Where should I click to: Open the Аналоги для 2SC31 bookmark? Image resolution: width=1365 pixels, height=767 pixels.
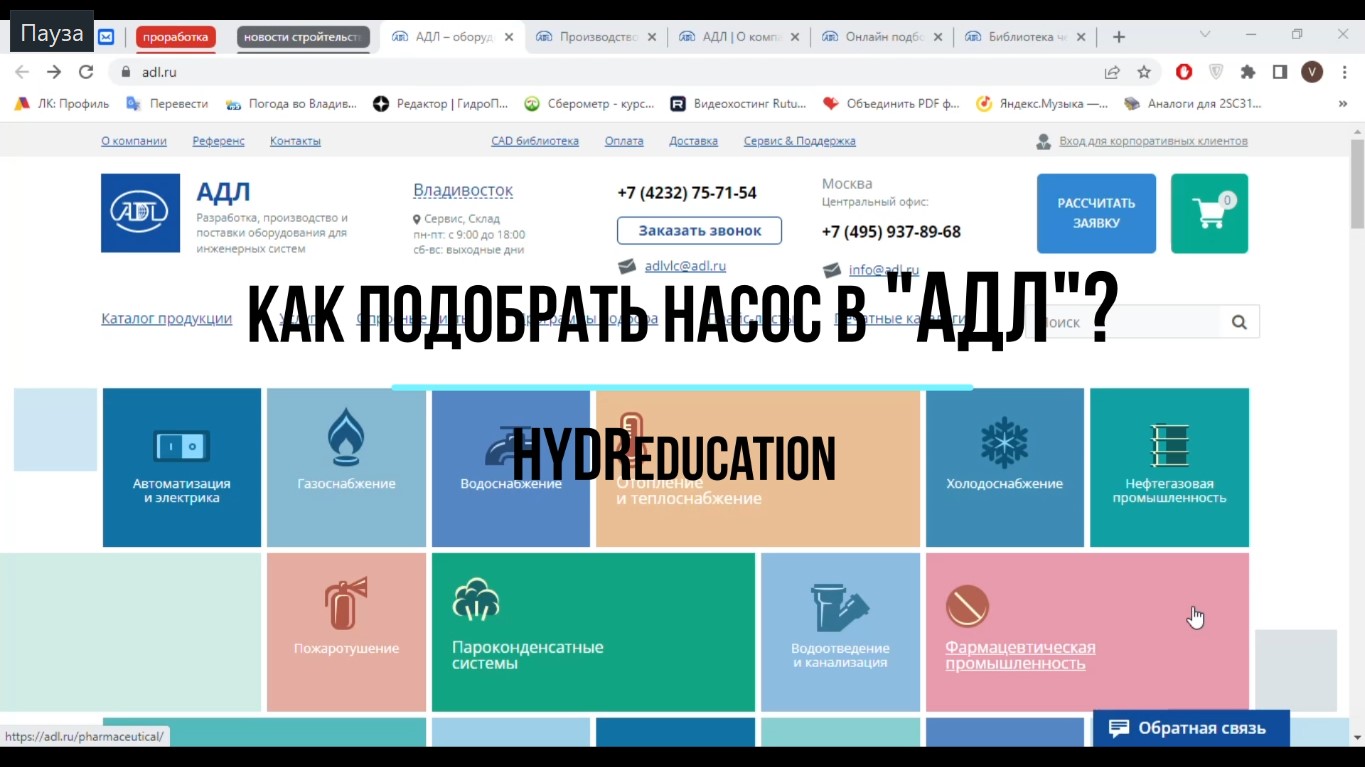pyautogui.click(x=1193, y=103)
